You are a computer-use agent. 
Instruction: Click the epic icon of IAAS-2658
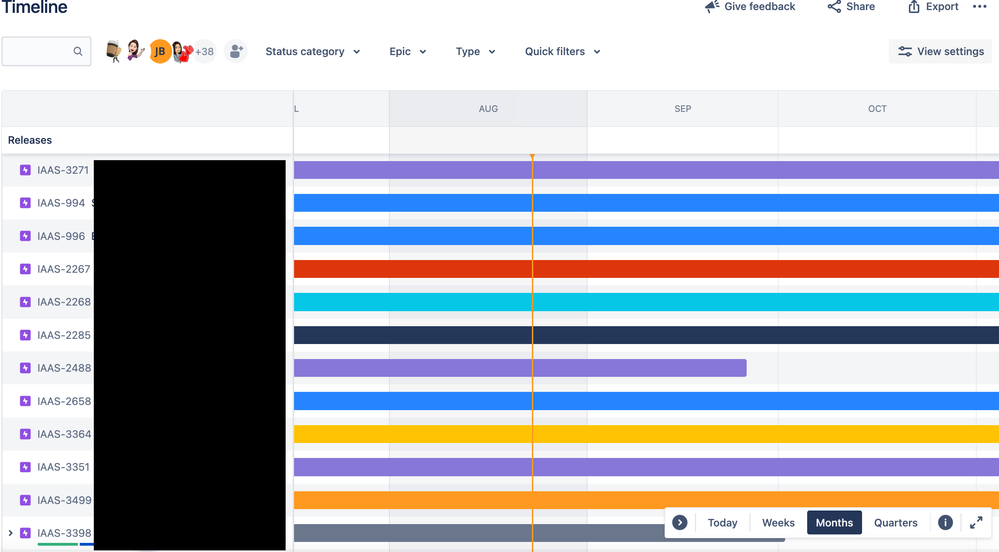25,401
